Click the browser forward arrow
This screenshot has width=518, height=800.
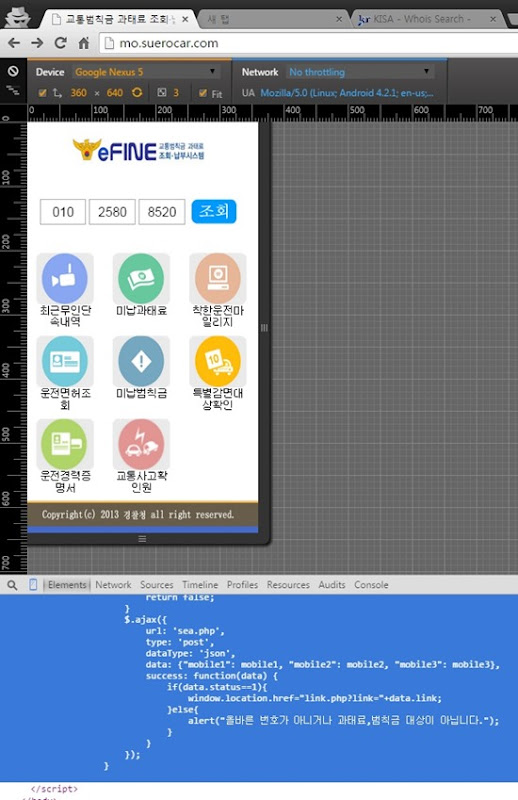pos(37,43)
